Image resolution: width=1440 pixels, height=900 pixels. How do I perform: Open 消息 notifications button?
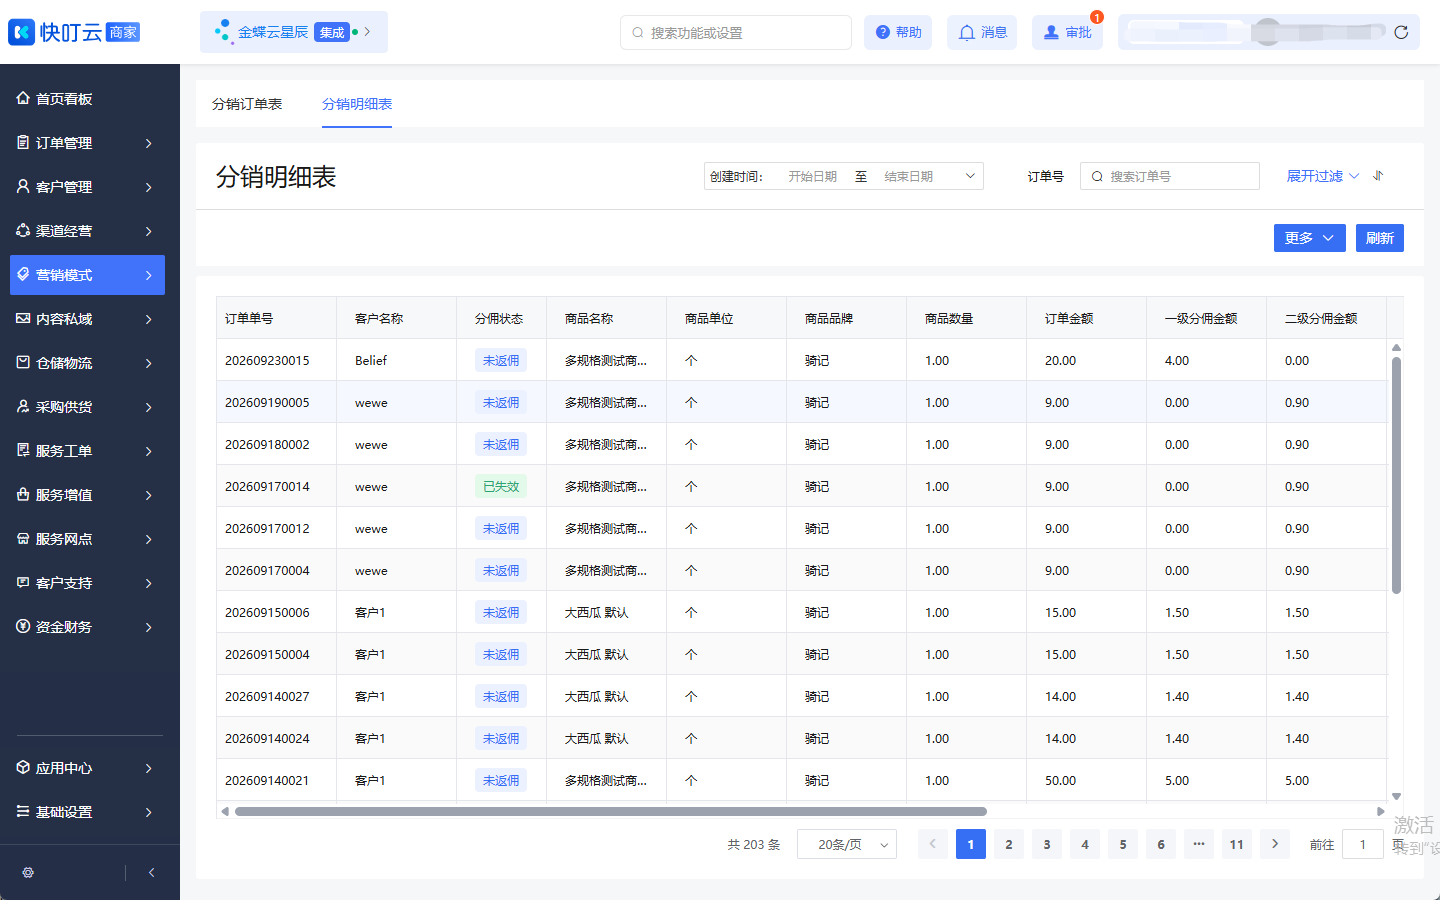982,32
